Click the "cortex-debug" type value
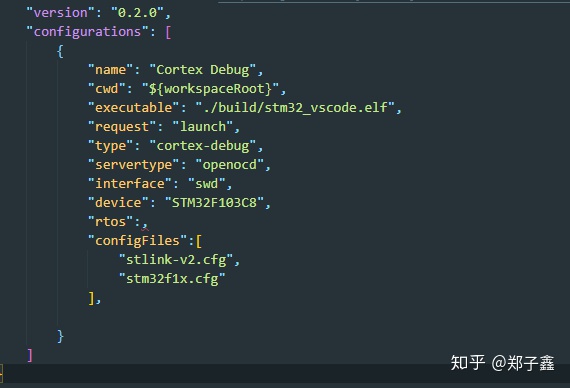 [202, 146]
